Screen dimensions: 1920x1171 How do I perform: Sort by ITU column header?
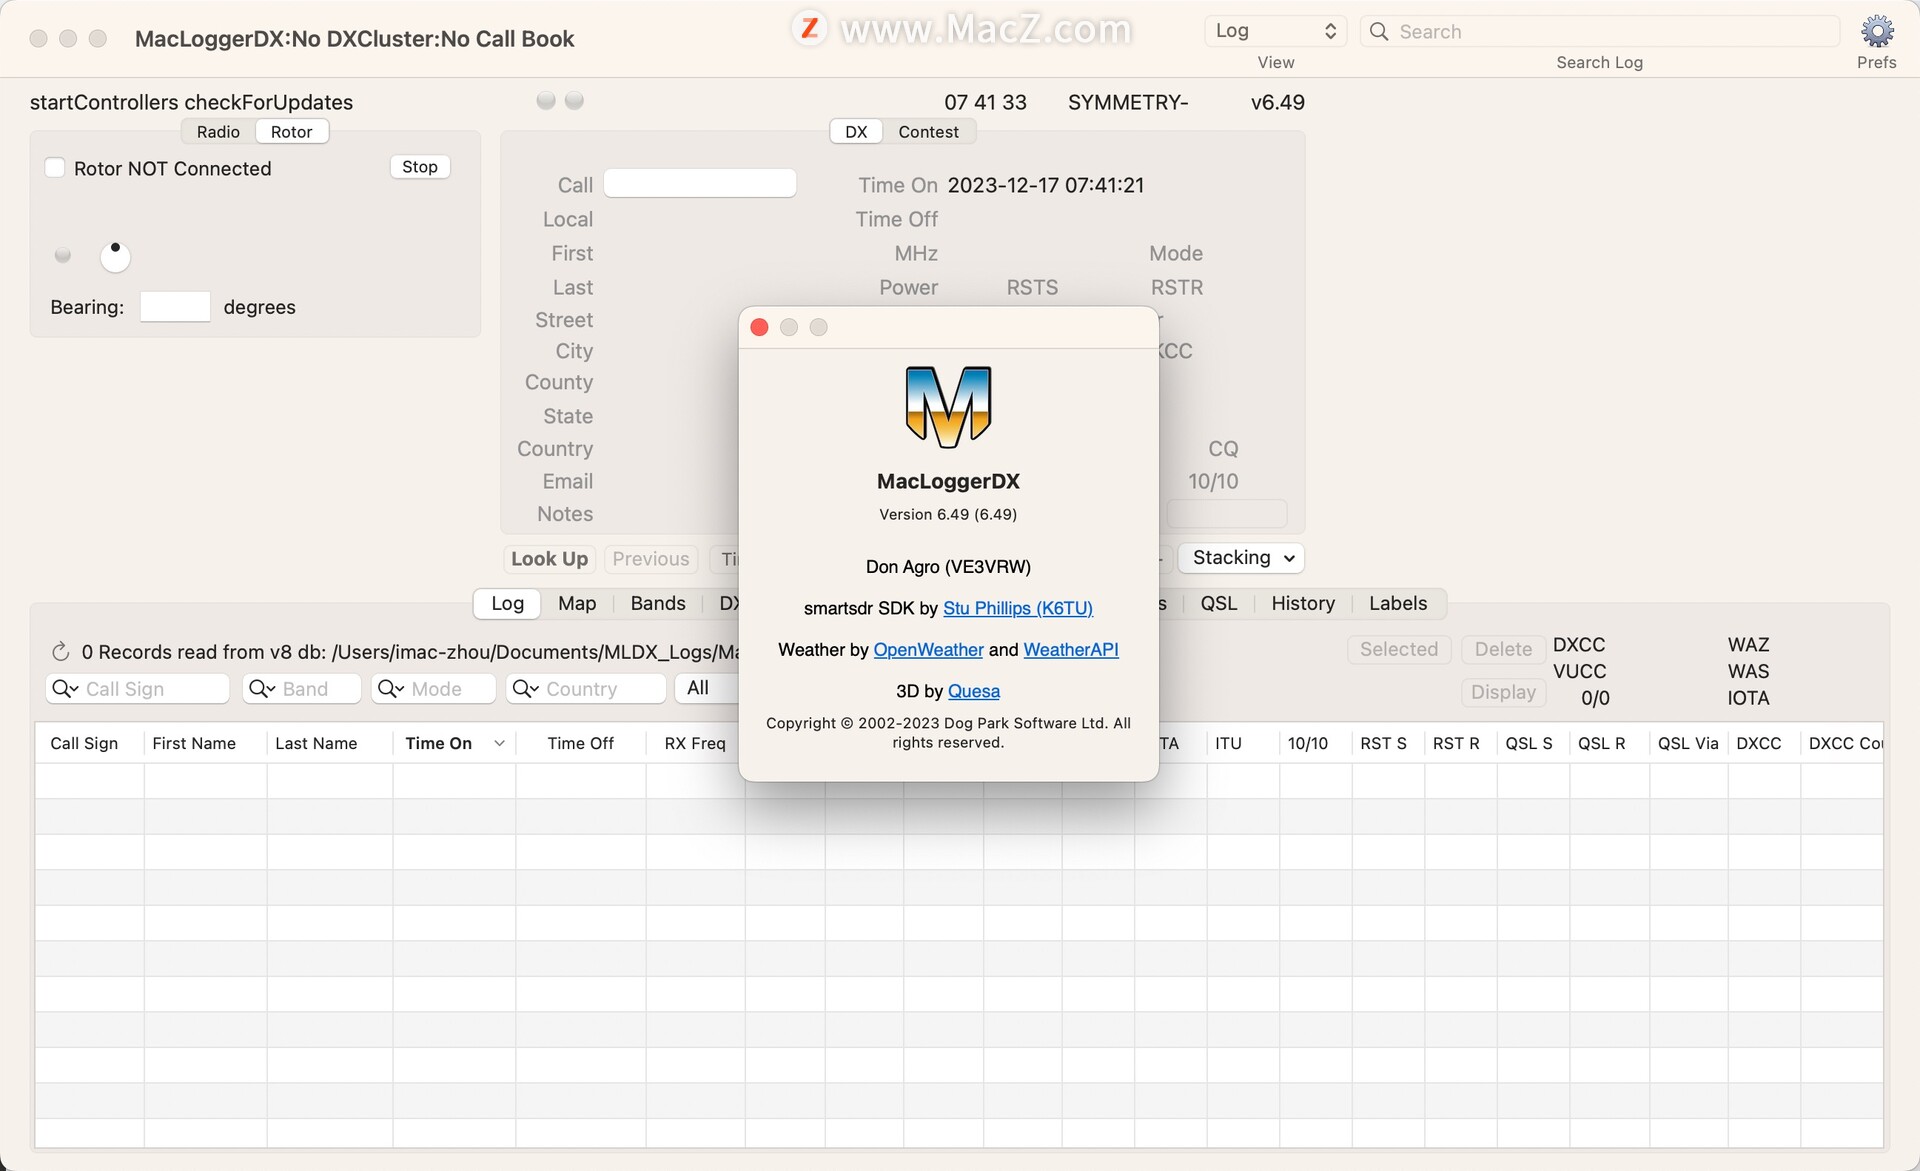(1242, 743)
